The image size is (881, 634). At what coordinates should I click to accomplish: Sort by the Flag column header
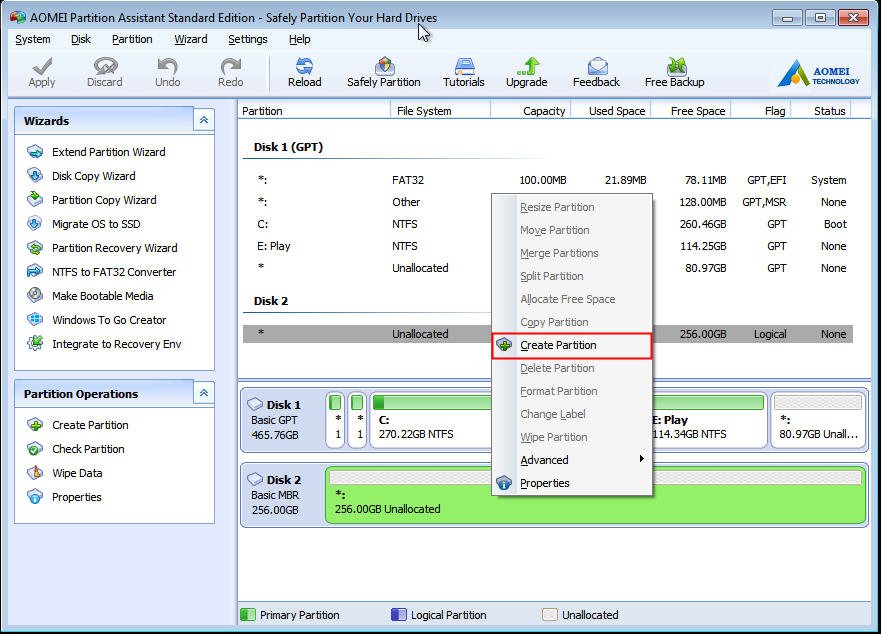762,111
